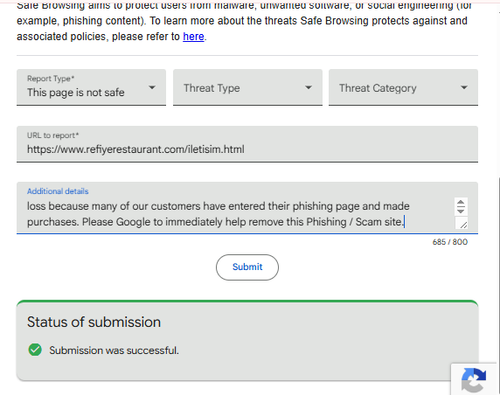Click the Submit button

(247, 267)
